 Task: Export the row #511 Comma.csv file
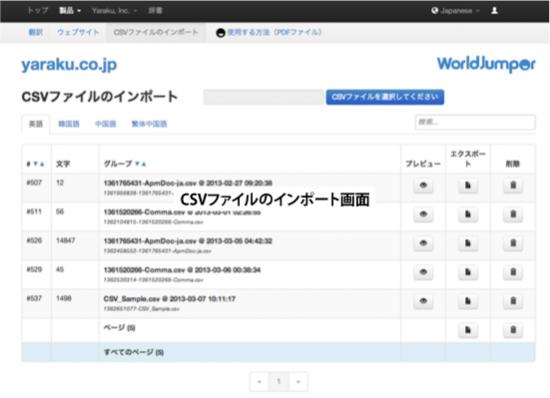coord(468,214)
